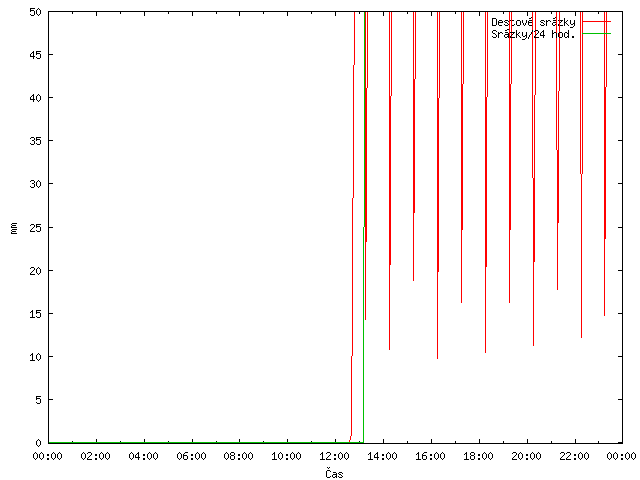Click the 'Srážky/24 hod.' legend label
This screenshot has width=640, height=480.
(x=533, y=34)
